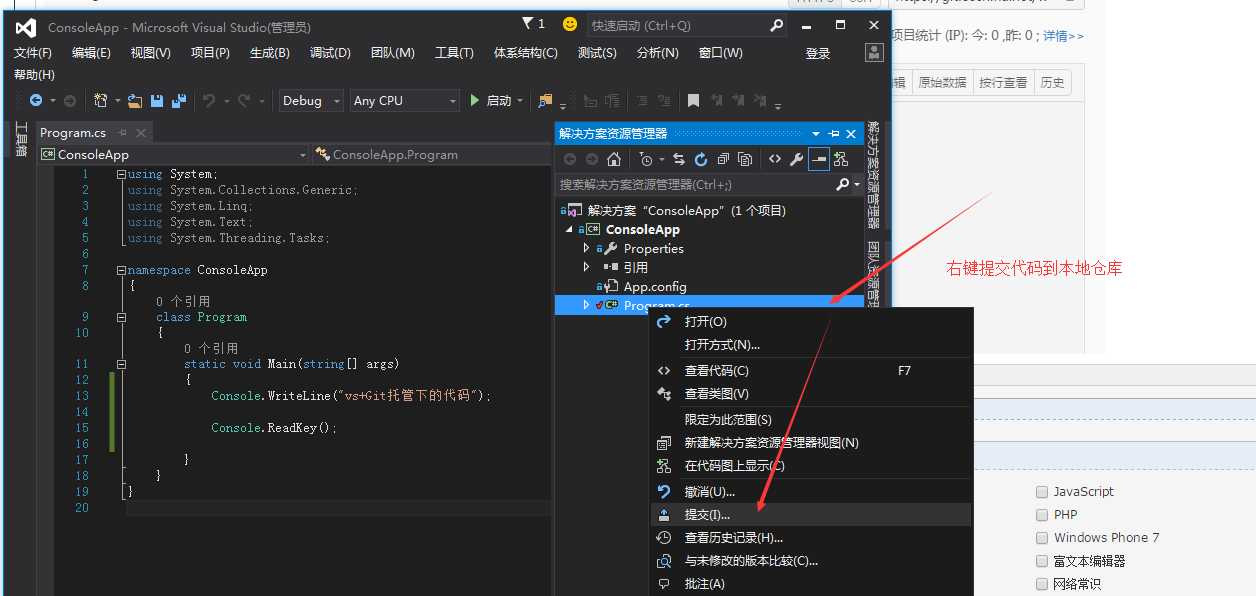Choose 打开(O) from the context menu
The height and width of the screenshot is (596, 1256).
coord(810,321)
